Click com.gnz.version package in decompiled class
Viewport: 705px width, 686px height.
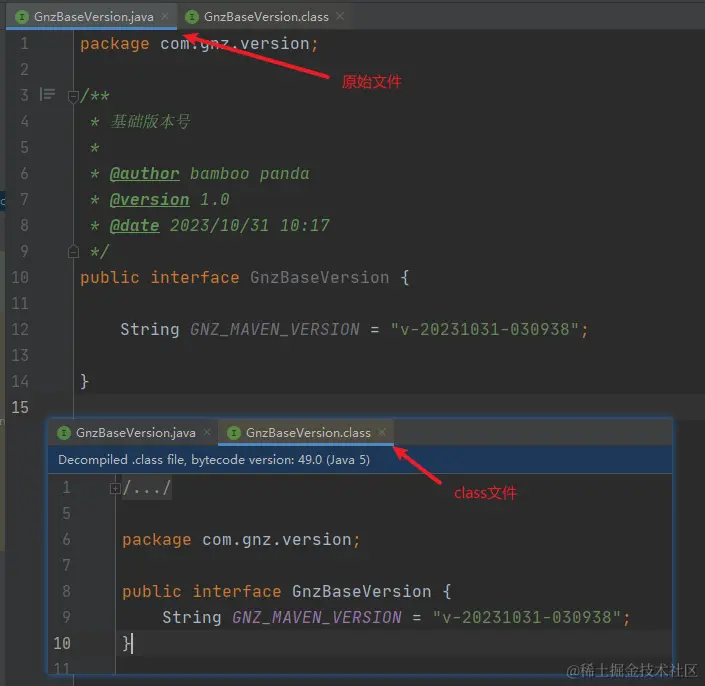coord(277,539)
